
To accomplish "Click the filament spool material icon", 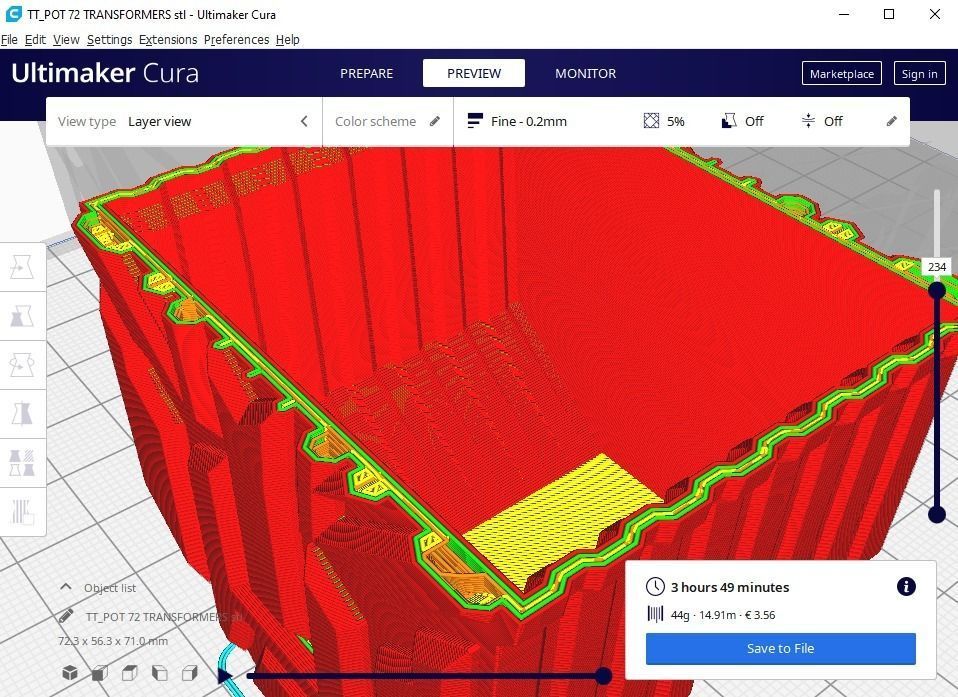I will (x=655, y=614).
